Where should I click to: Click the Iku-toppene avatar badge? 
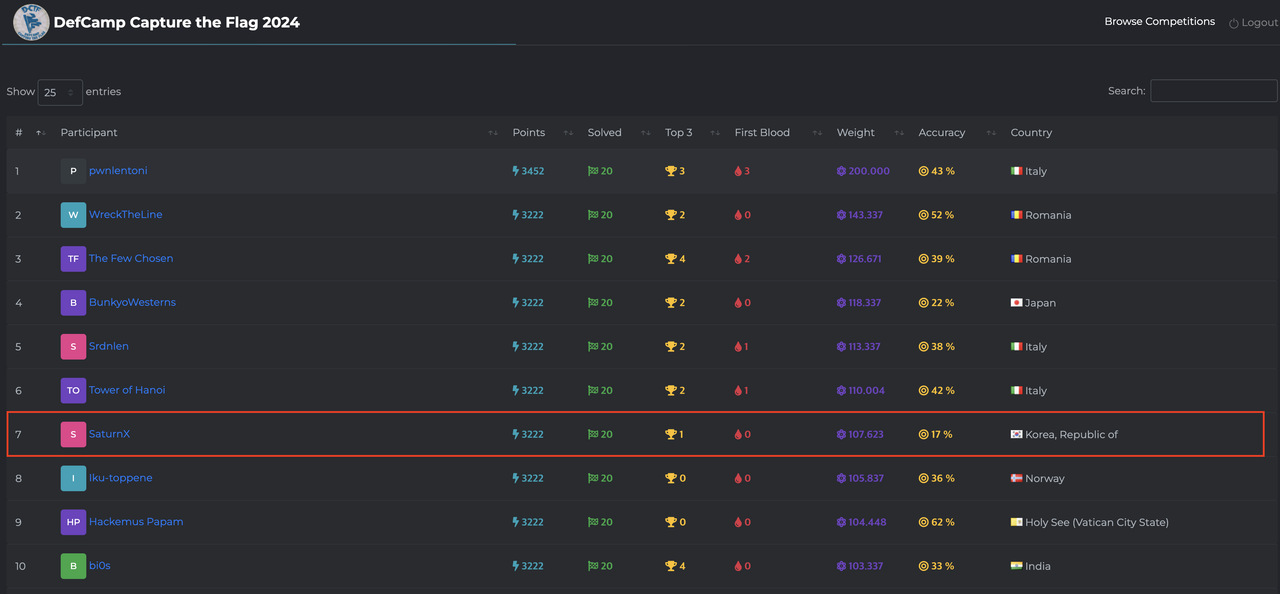coord(73,478)
